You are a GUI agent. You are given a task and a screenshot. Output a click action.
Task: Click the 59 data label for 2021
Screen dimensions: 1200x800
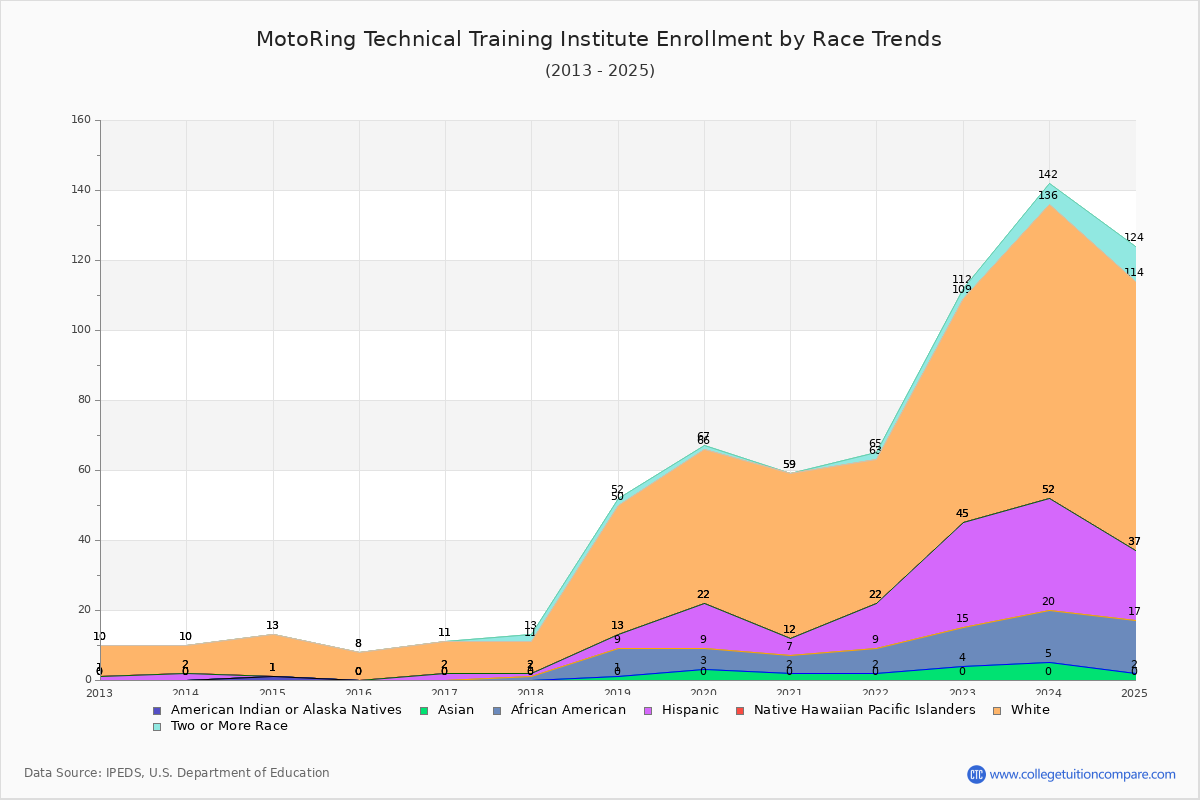(789, 465)
